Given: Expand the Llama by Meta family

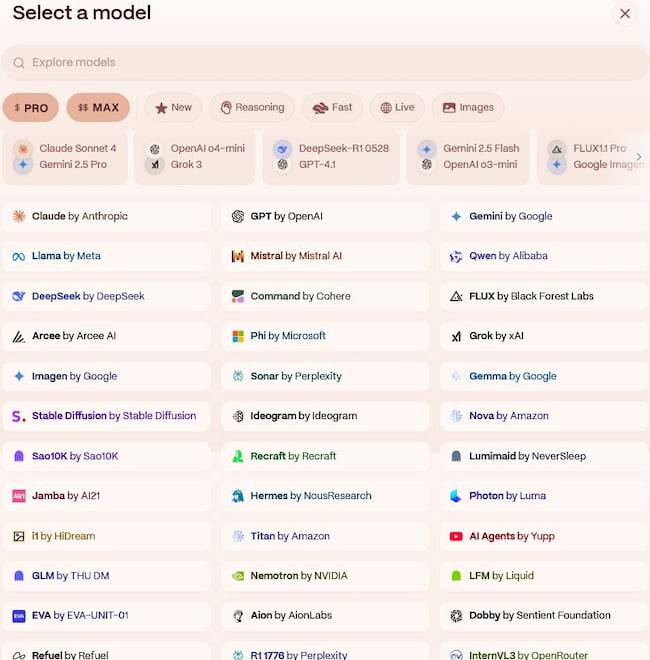Looking at the screenshot, I should tap(107, 256).
